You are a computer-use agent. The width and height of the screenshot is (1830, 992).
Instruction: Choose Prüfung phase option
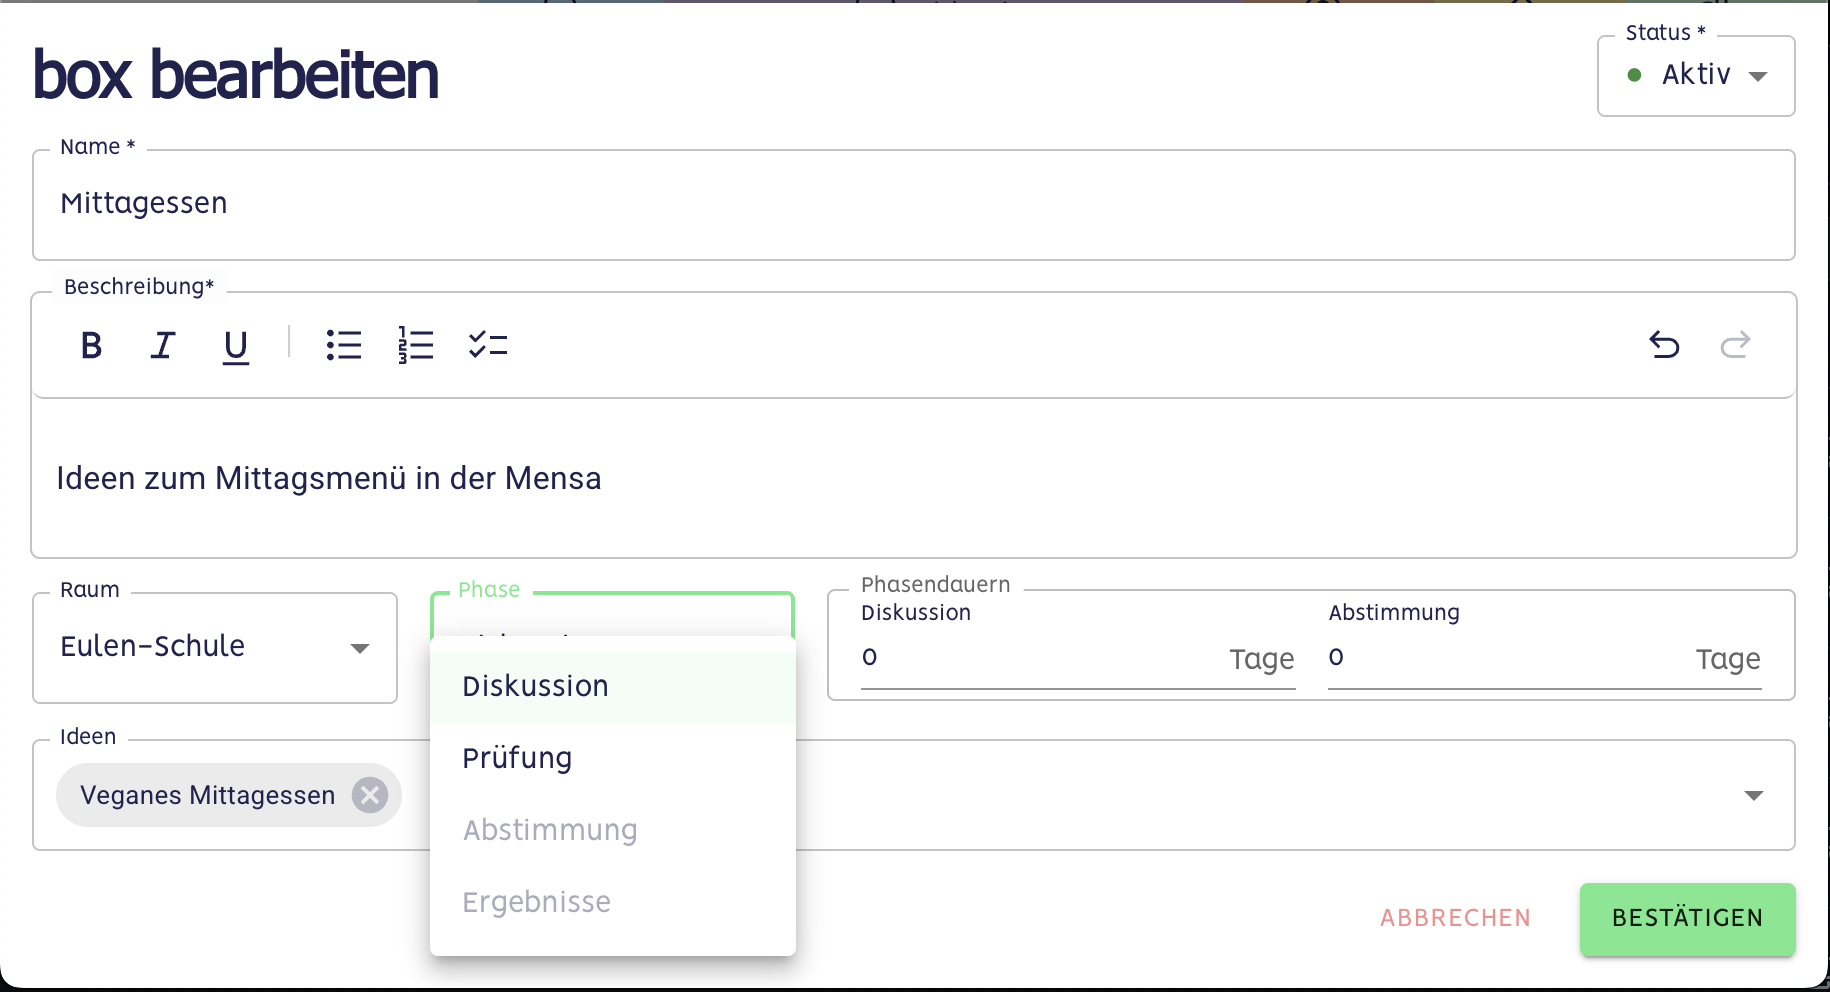pyautogui.click(x=517, y=759)
